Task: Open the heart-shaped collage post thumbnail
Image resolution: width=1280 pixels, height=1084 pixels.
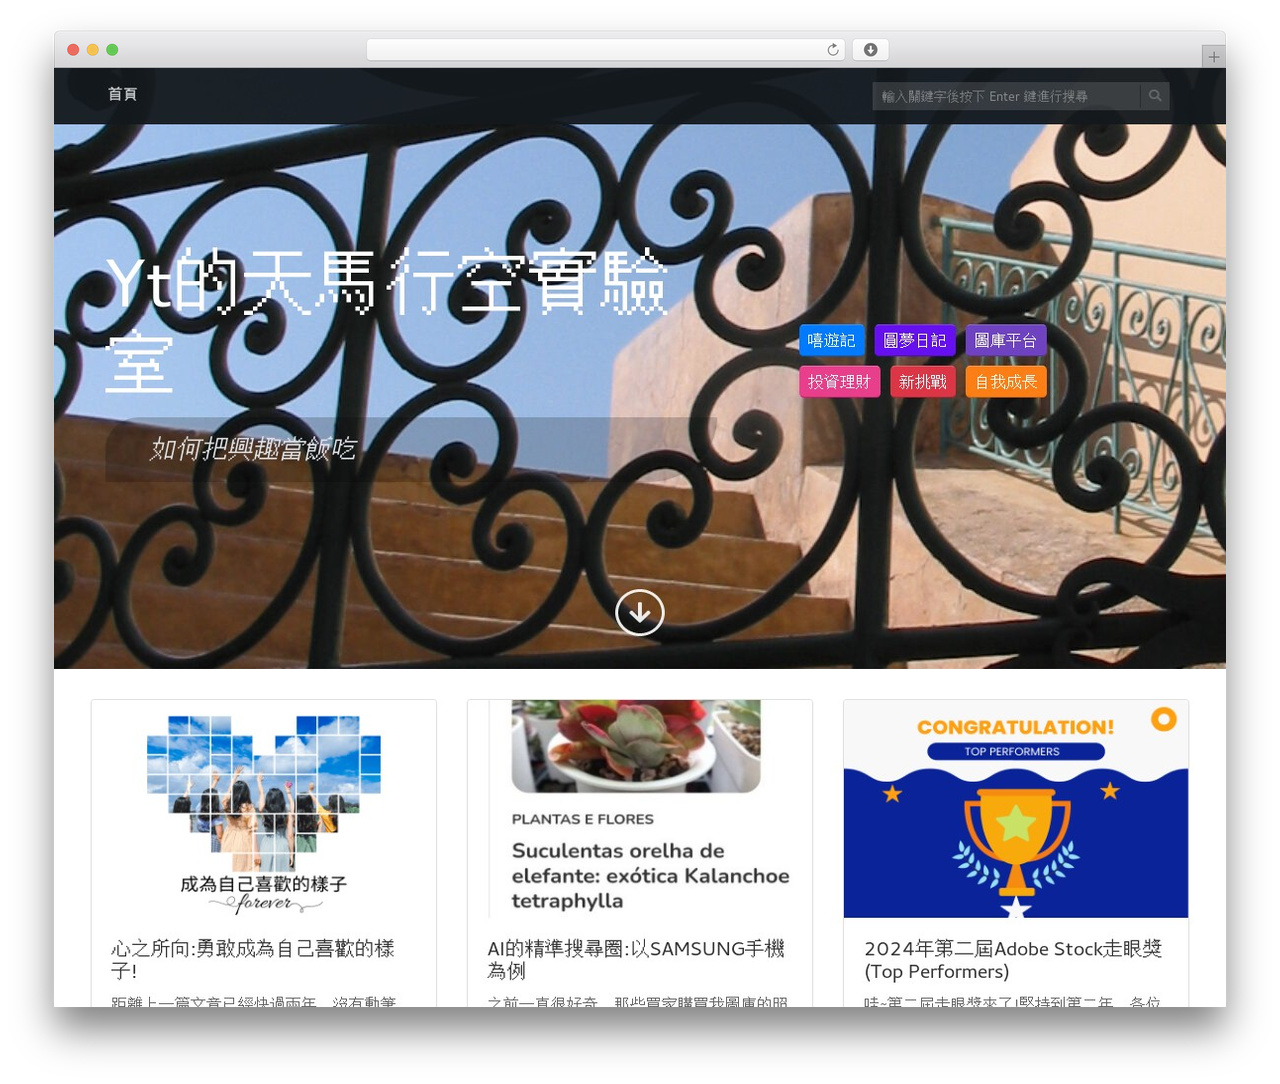Action: [x=264, y=809]
